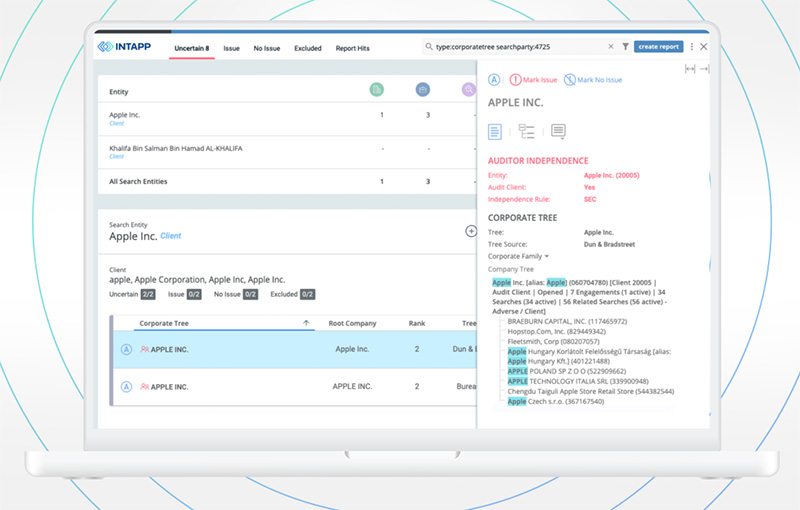The image size is (800, 510).
Task: Click the create report button
Action: pos(658,47)
